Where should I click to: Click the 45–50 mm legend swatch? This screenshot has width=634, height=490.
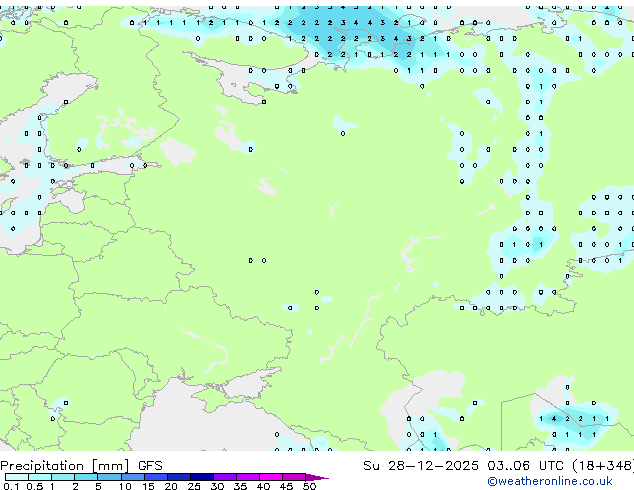click(294, 477)
